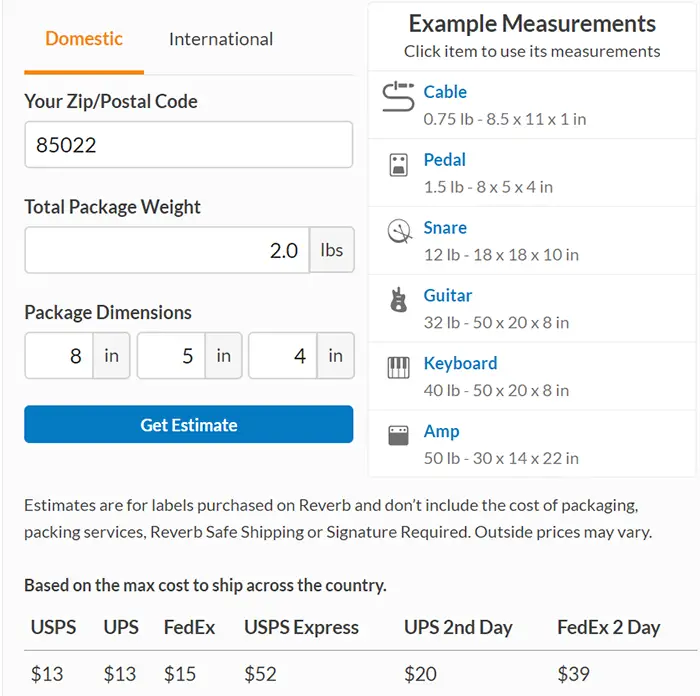Click 'Based on the max cost' note
Viewport: 700px width, 696px height.
[205, 585]
